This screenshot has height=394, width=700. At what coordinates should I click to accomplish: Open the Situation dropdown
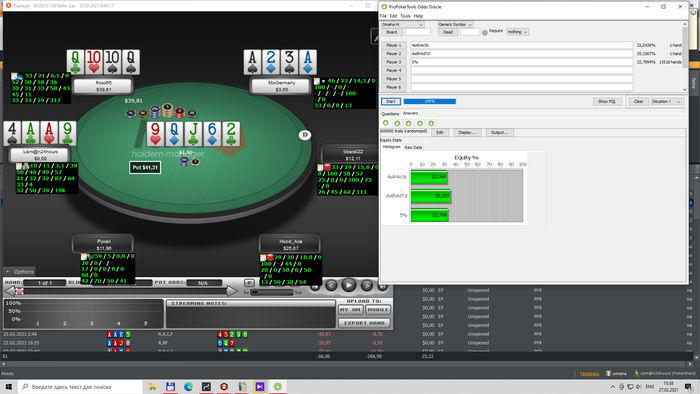pos(666,102)
